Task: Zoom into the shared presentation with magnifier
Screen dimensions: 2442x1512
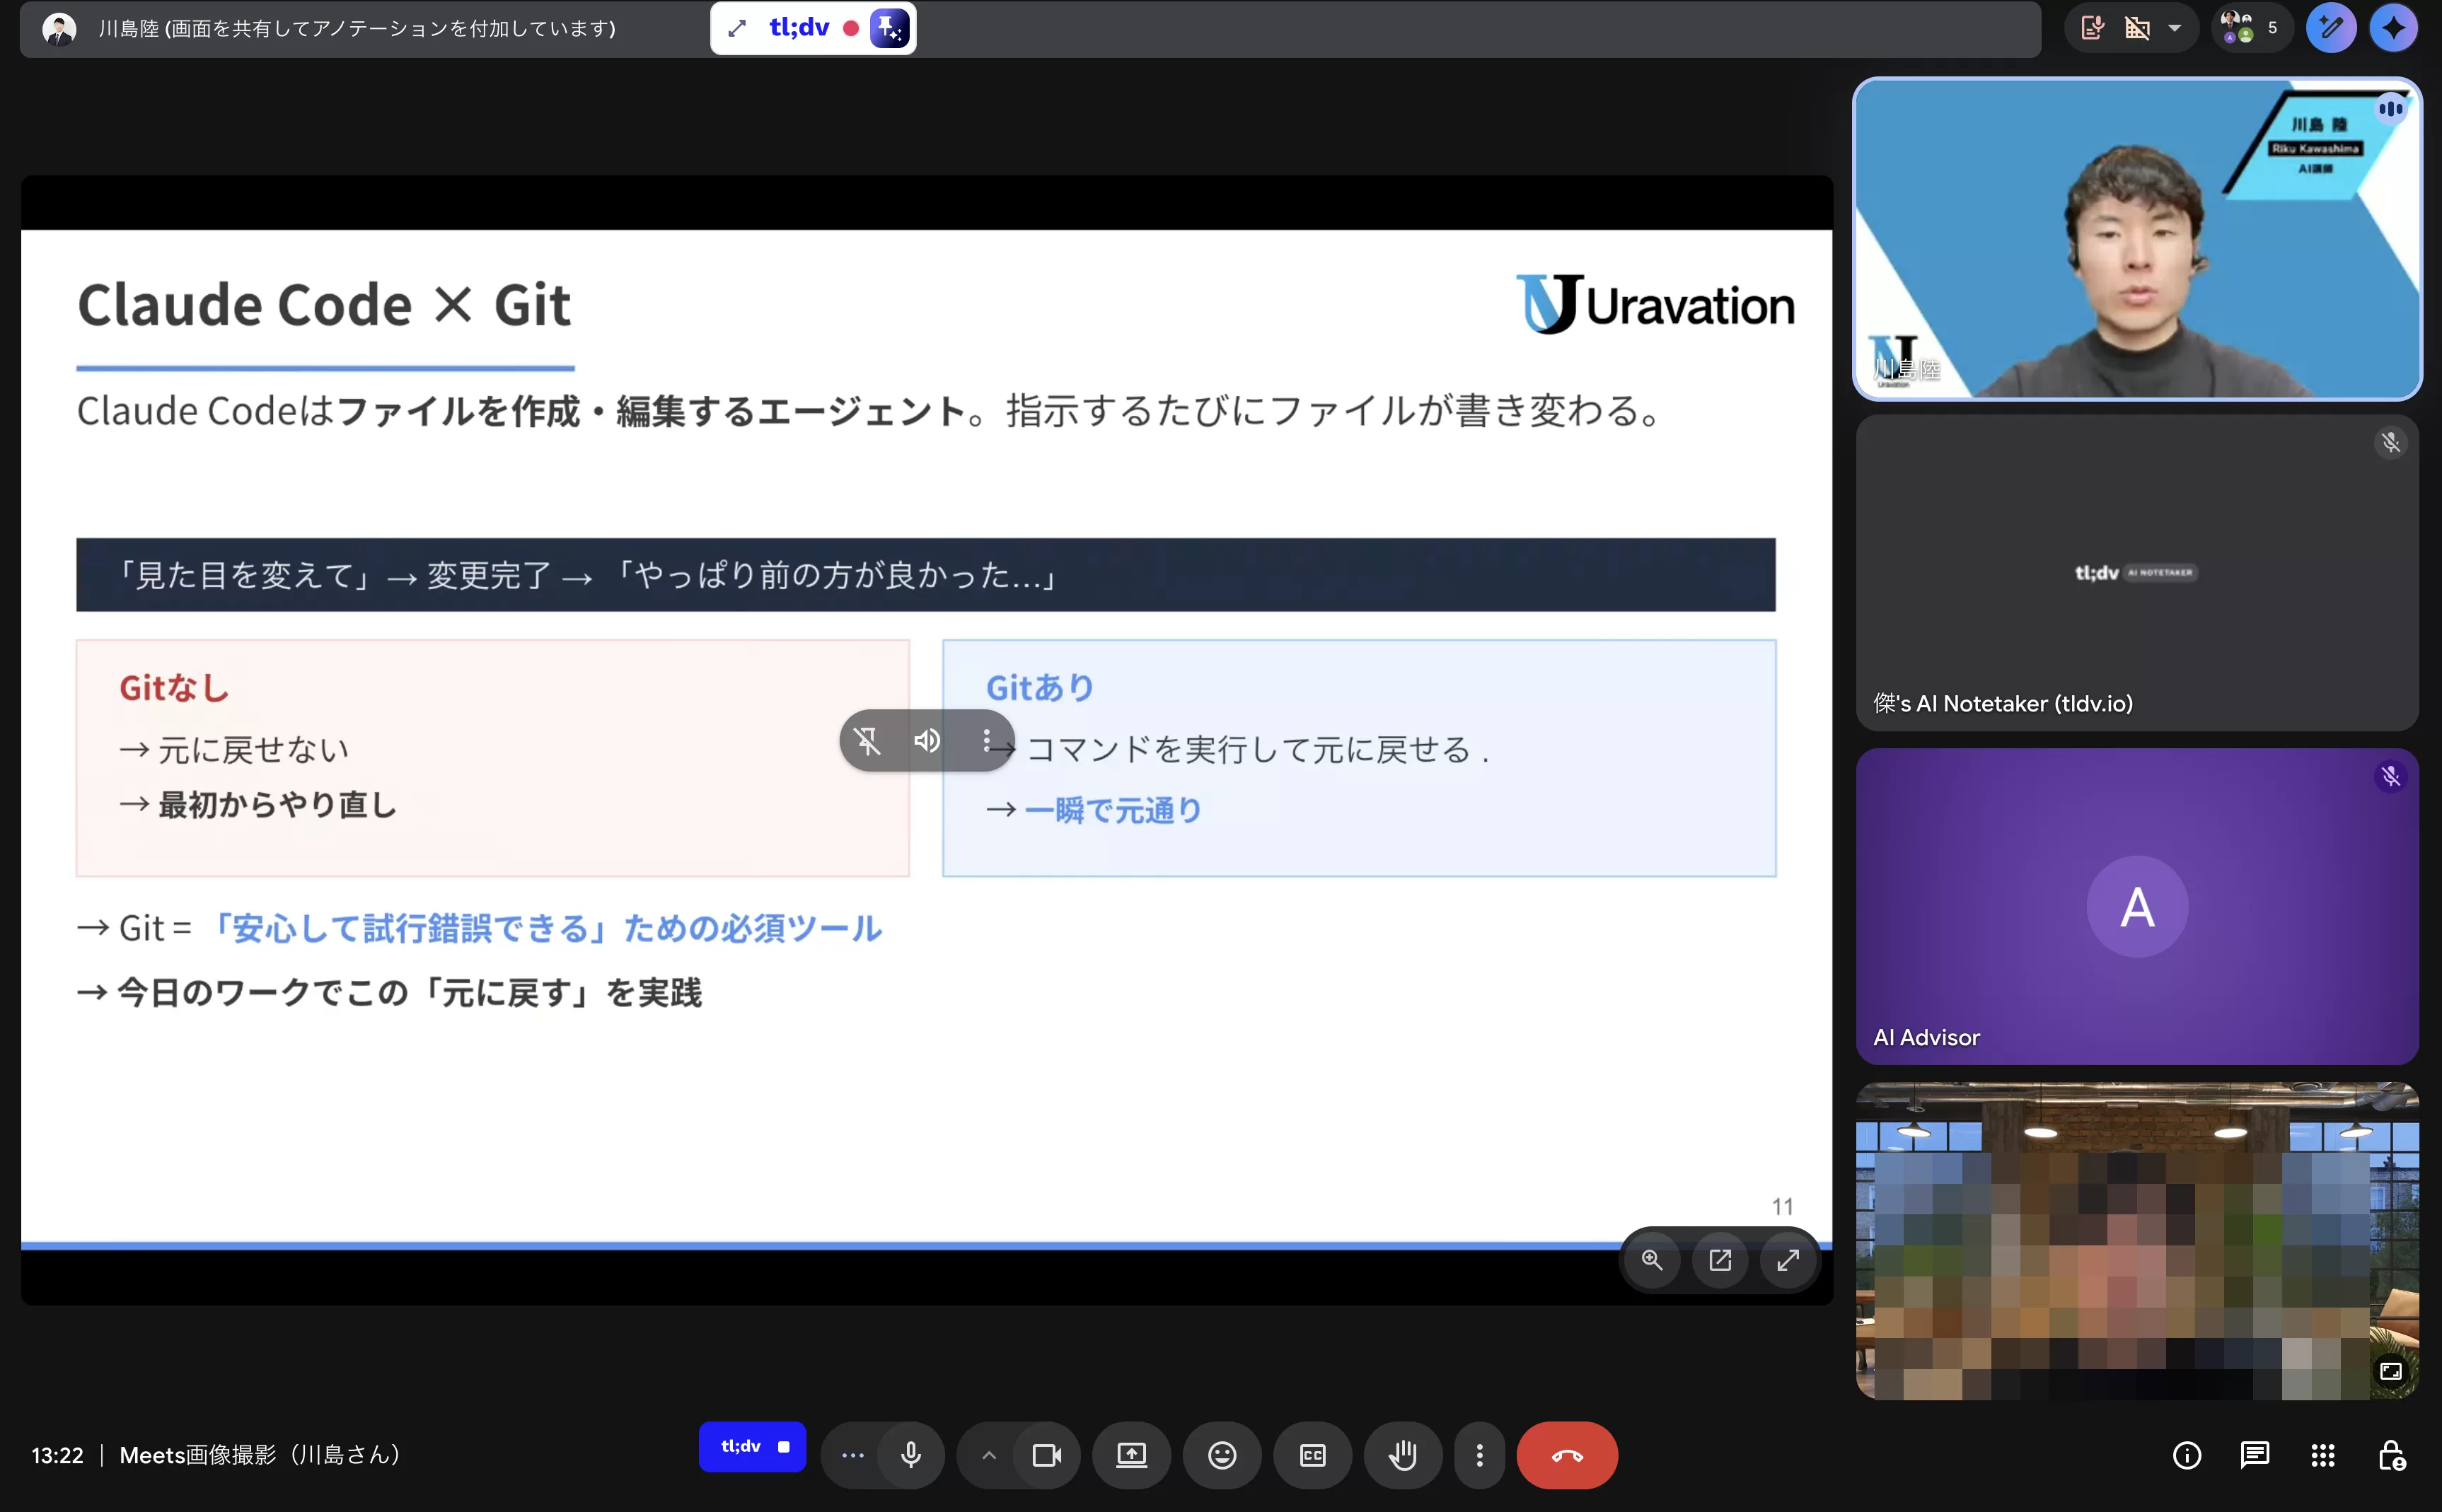Action: coord(1653,1260)
